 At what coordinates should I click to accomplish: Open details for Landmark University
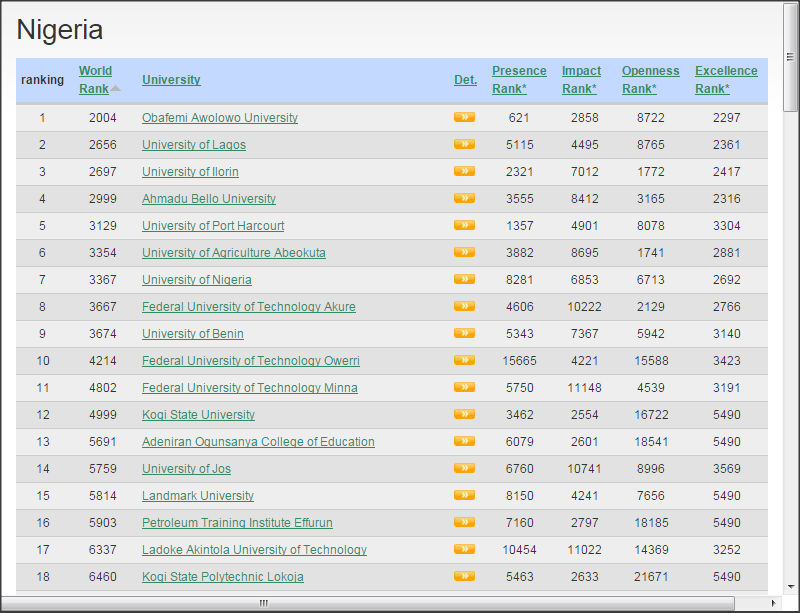click(463, 495)
